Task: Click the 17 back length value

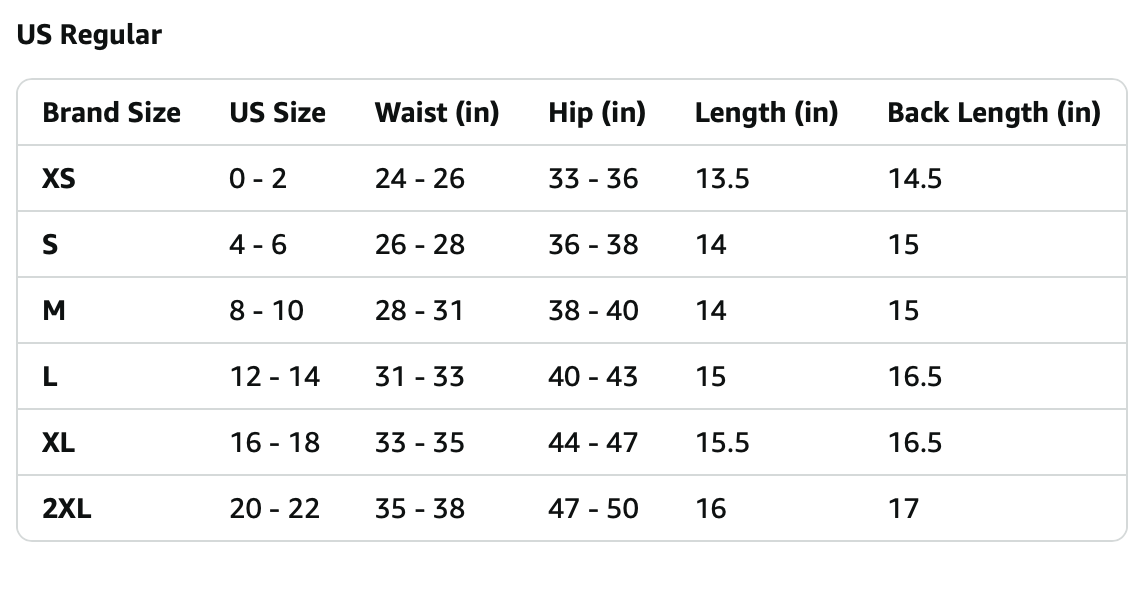Action: point(902,509)
